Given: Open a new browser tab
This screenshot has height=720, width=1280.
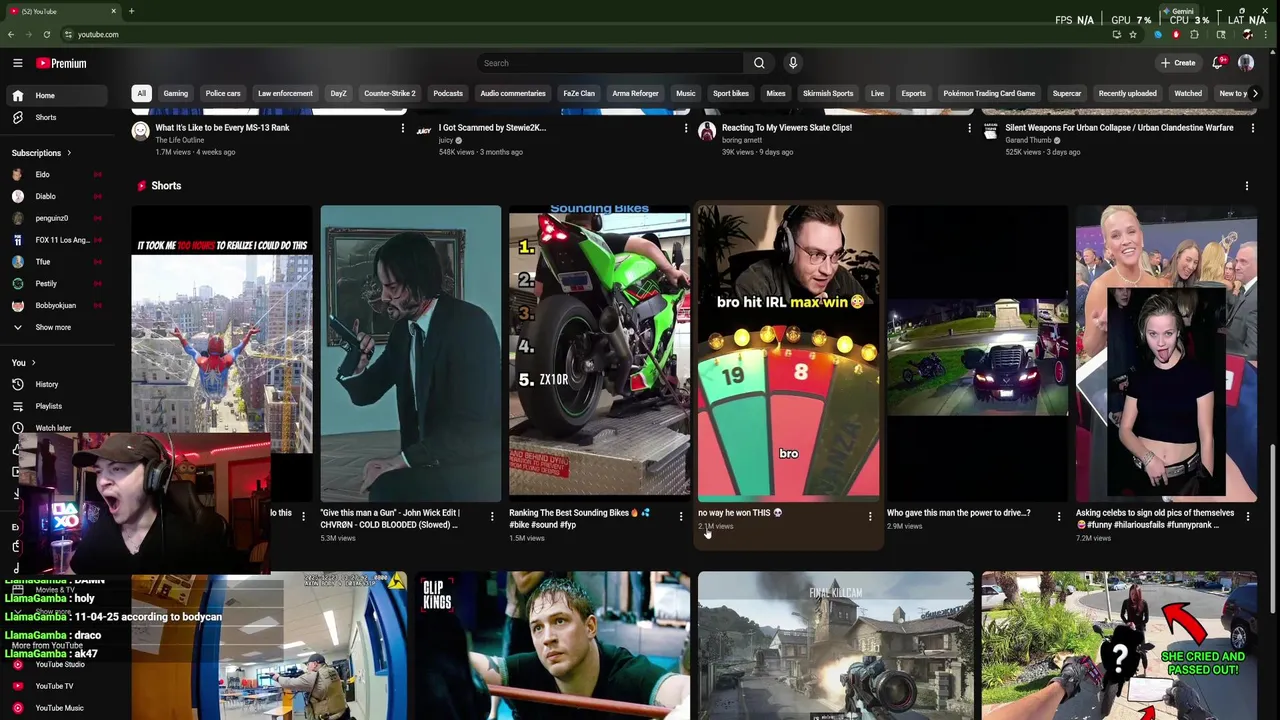Looking at the screenshot, I should (x=131, y=11).
